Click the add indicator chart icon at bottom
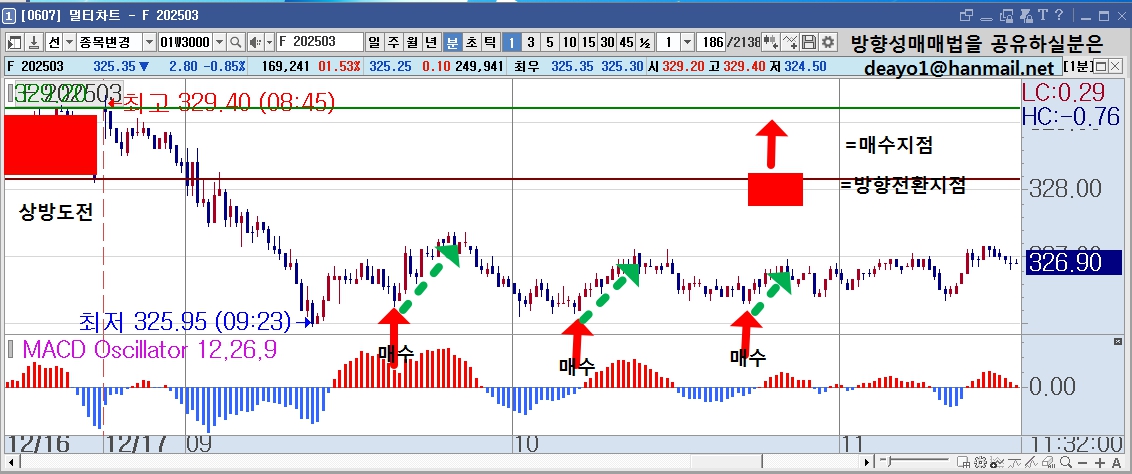The width and height of the screenshot is (1132, 474). (x=997, y=462)
